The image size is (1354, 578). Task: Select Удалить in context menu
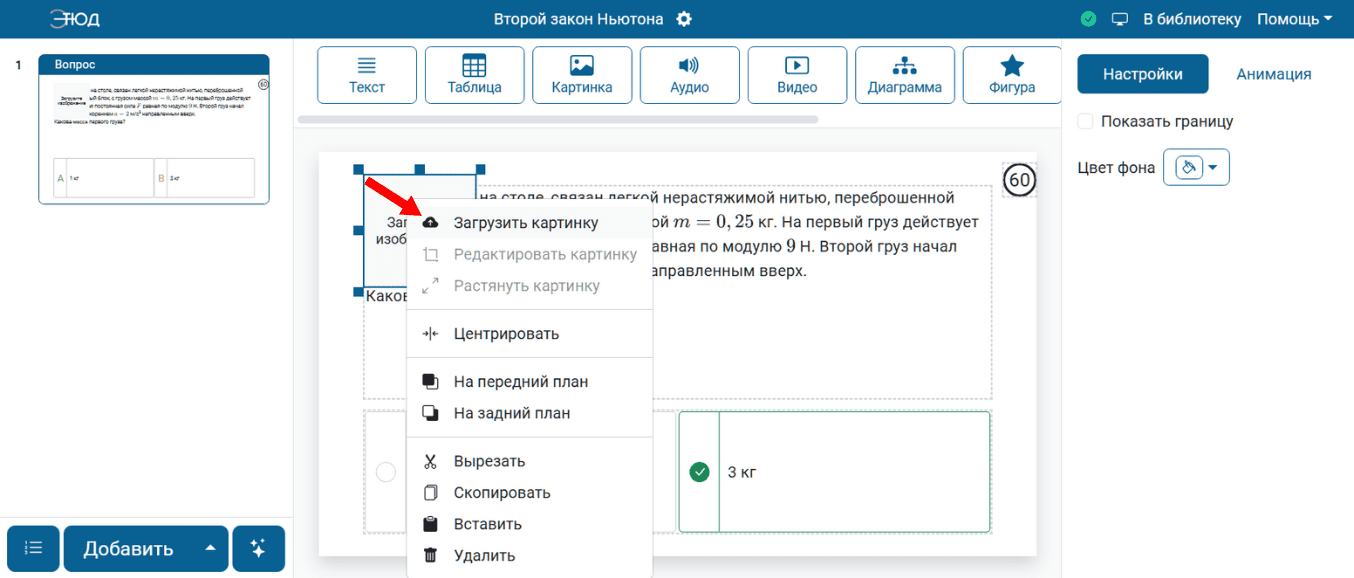click(x=529, y=555)
